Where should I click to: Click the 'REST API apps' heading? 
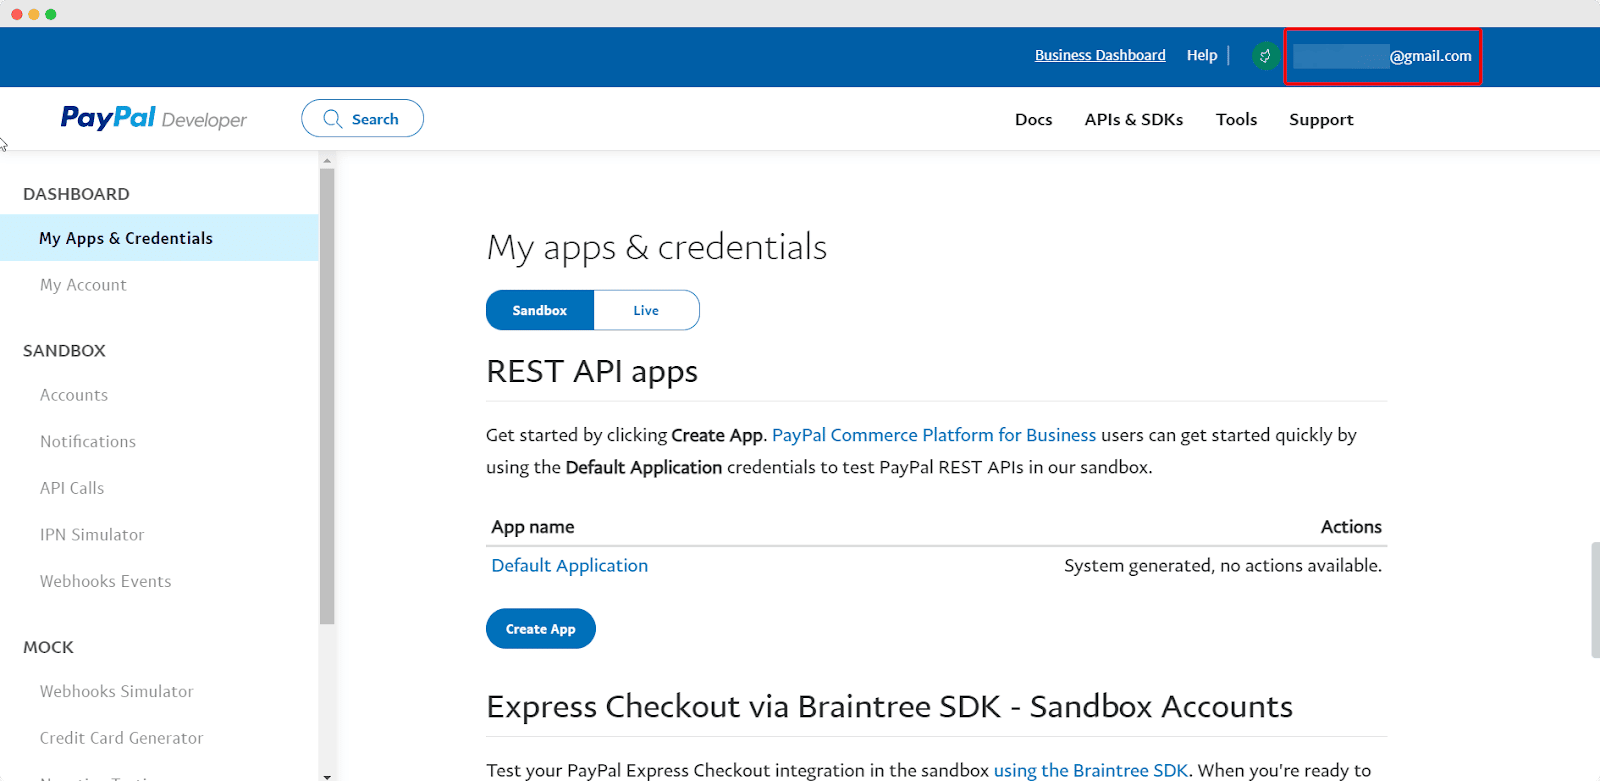[x=592, y=372]
